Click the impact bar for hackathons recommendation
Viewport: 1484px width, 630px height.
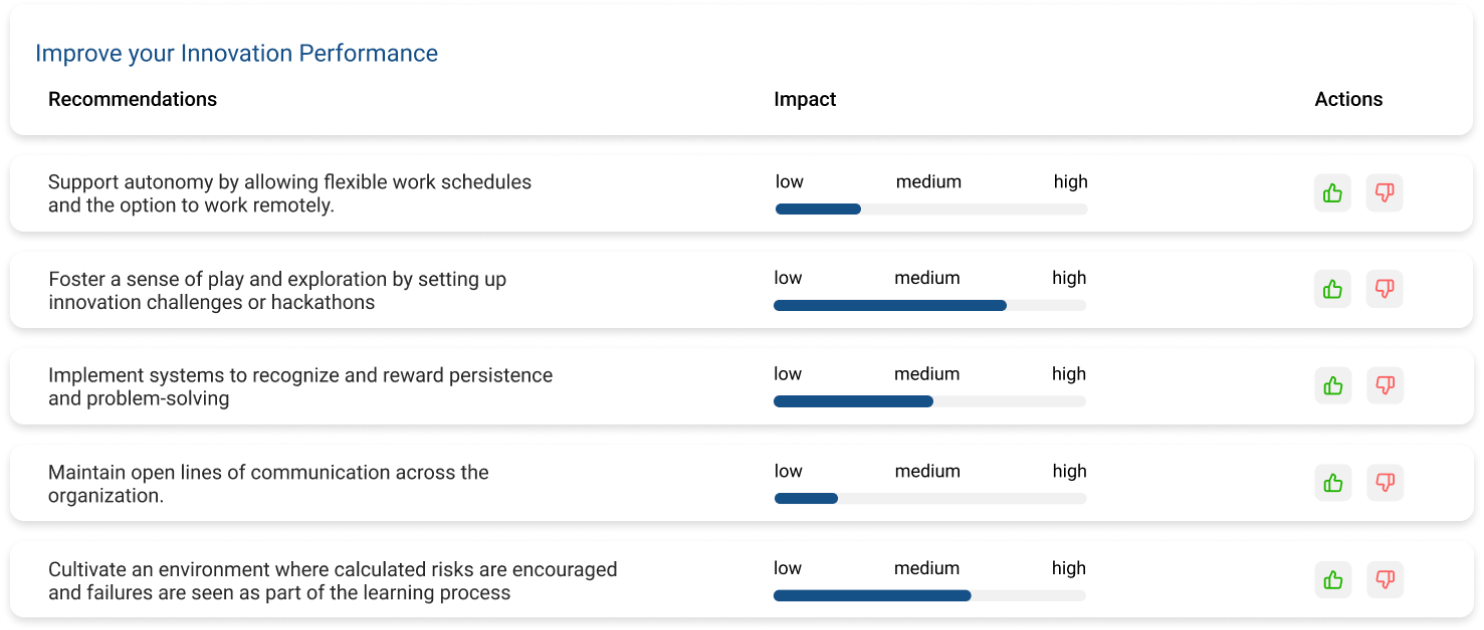(929, 305)
